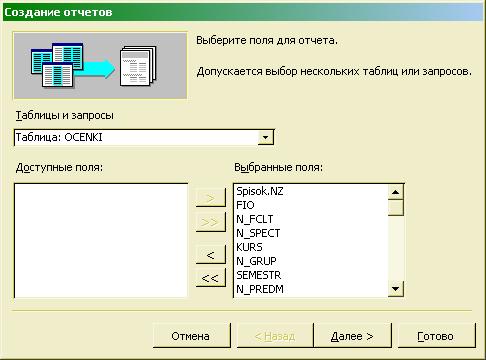Remove selected field with '<' button
Image resolution: width=486 pixels, height=360 pixels.
211,255
